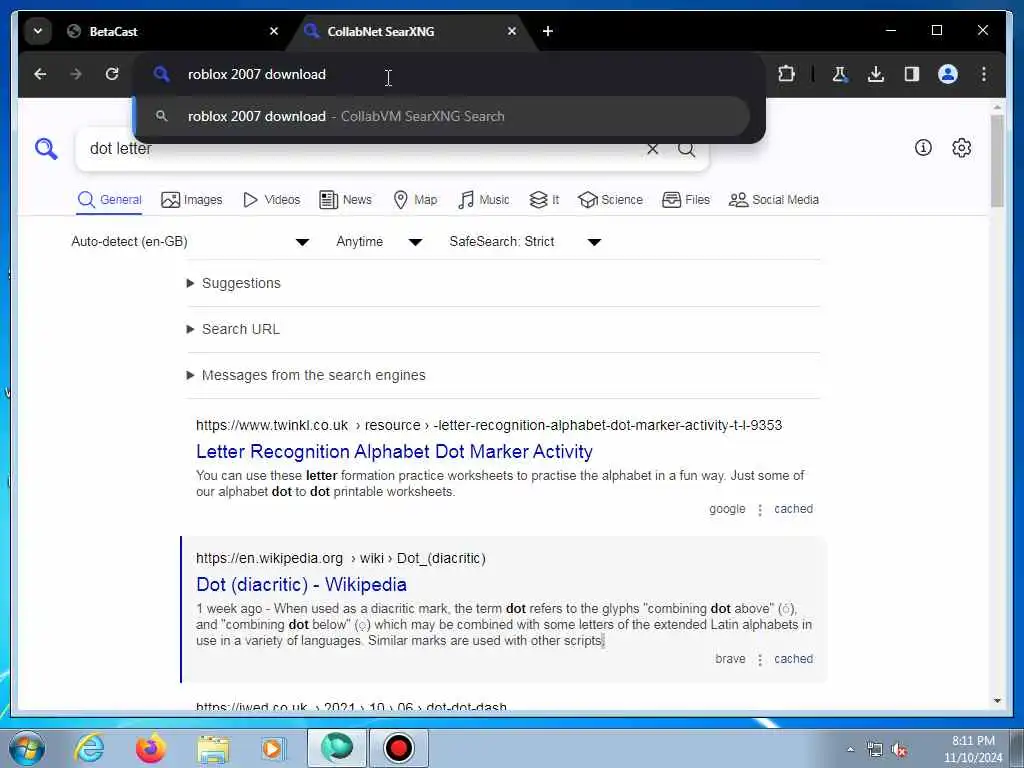Toggle the browser side panel icon
The width and height of the screenshot is (1024, 768).
pyautogui.click(x=912, y=74)
